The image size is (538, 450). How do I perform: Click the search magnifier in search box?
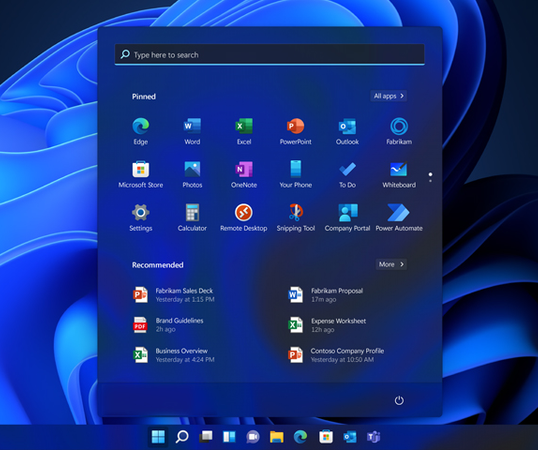pos(125,54)
